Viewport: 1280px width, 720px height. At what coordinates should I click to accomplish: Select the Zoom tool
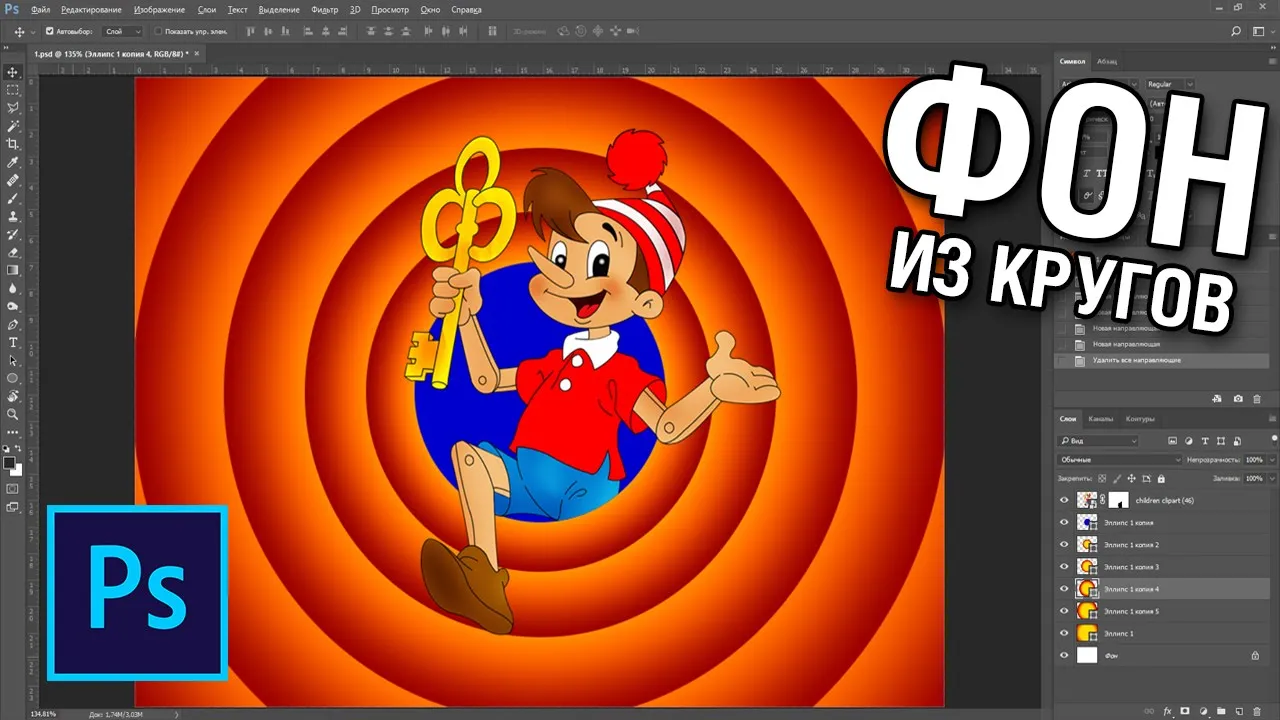pyautogui.click(x=13, y=414)
